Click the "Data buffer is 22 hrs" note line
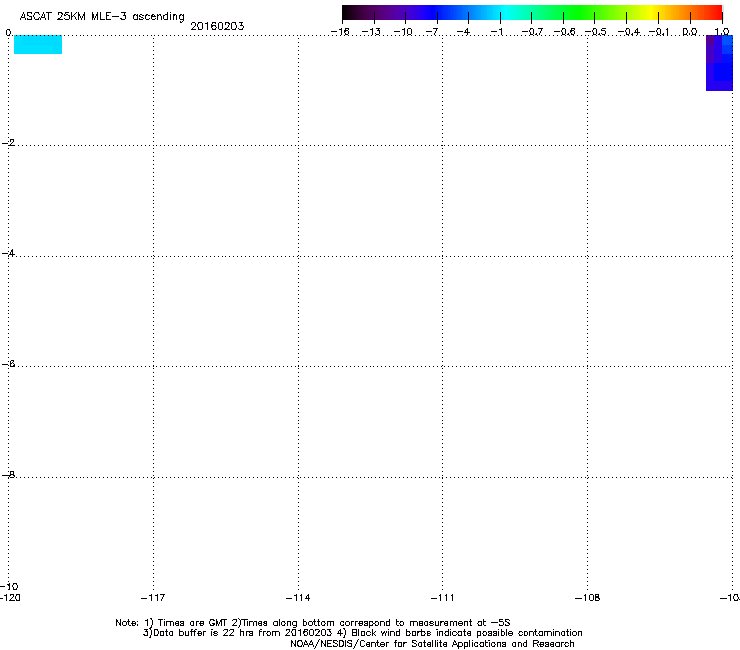Image resolution: width=740 pixels, height=650 pixels. [x=362, y=633]
